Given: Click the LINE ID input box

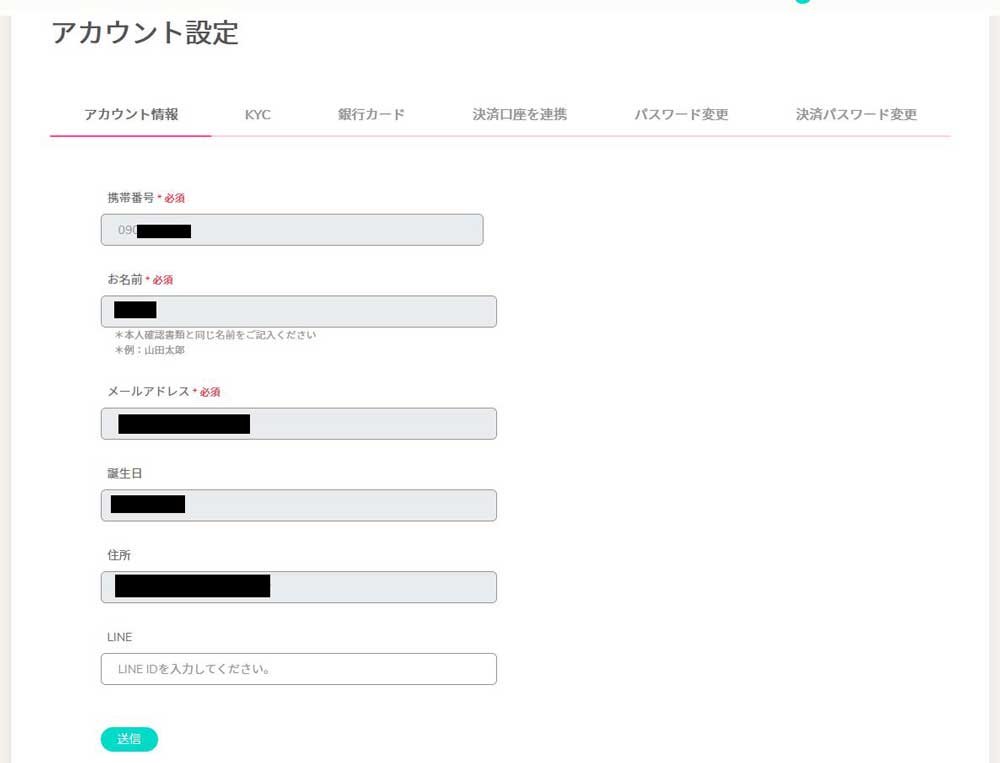Looking at the screenshot, I should [298, 669].
